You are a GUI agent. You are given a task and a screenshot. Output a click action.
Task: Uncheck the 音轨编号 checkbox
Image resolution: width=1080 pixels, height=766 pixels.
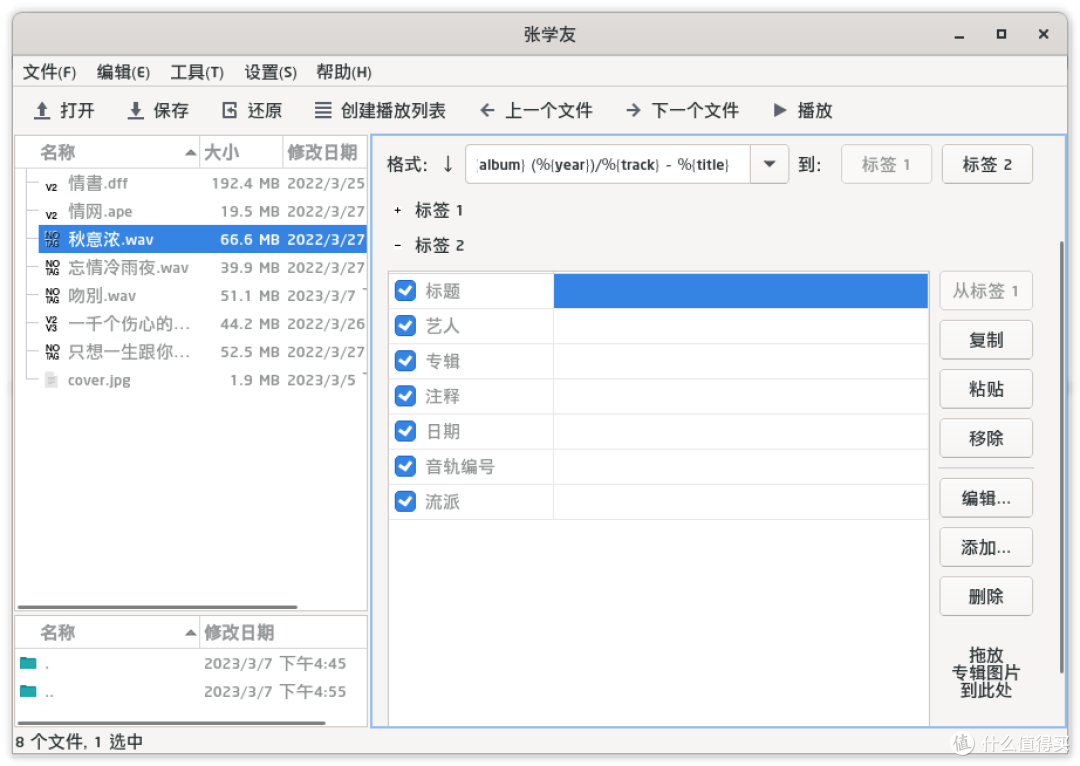pyautogui.click(x=405, y=466)
